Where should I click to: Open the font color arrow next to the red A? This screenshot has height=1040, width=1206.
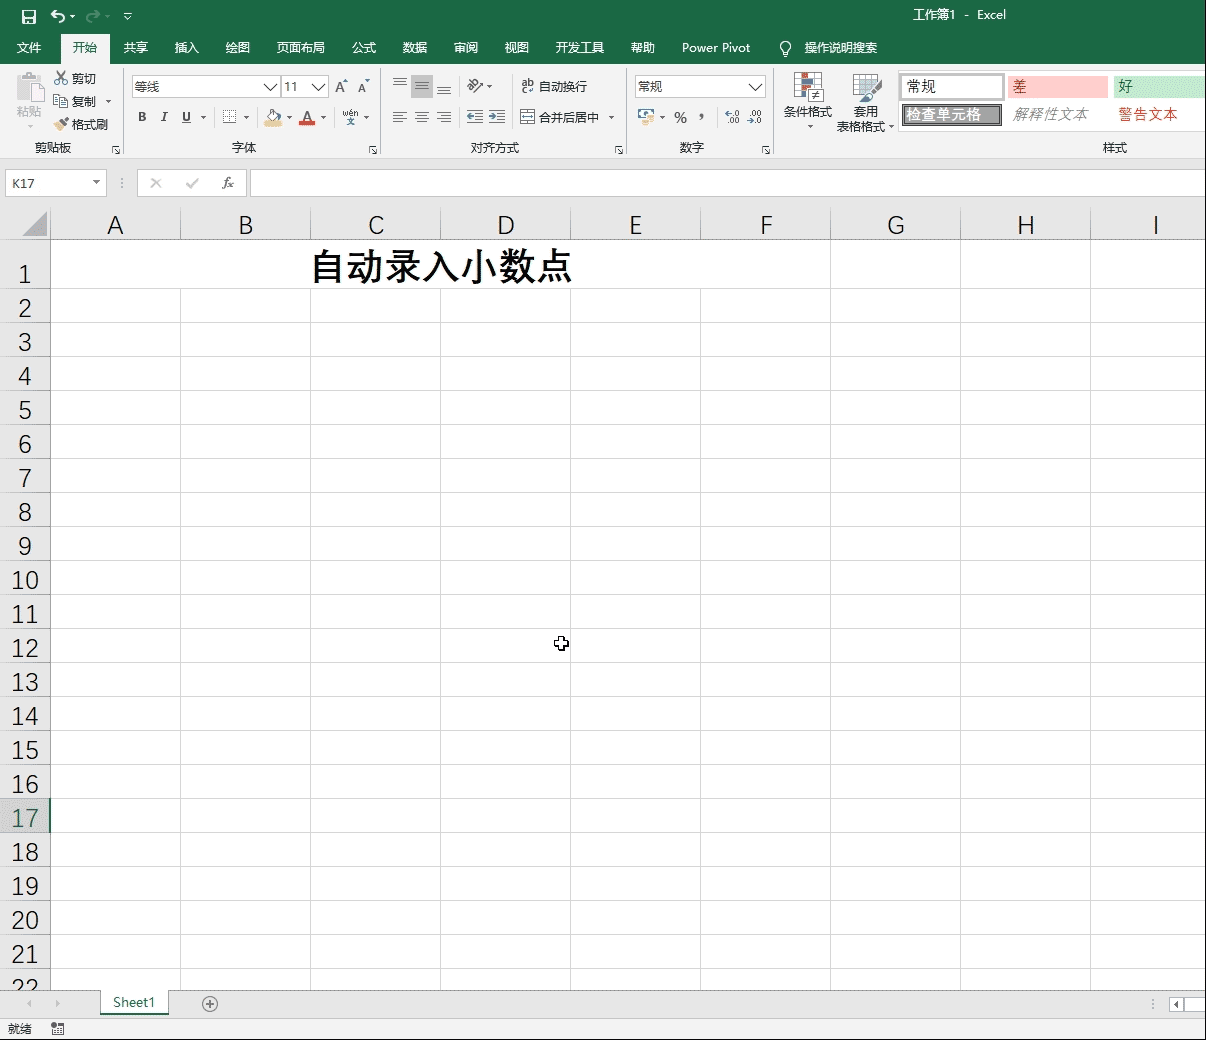324,118
